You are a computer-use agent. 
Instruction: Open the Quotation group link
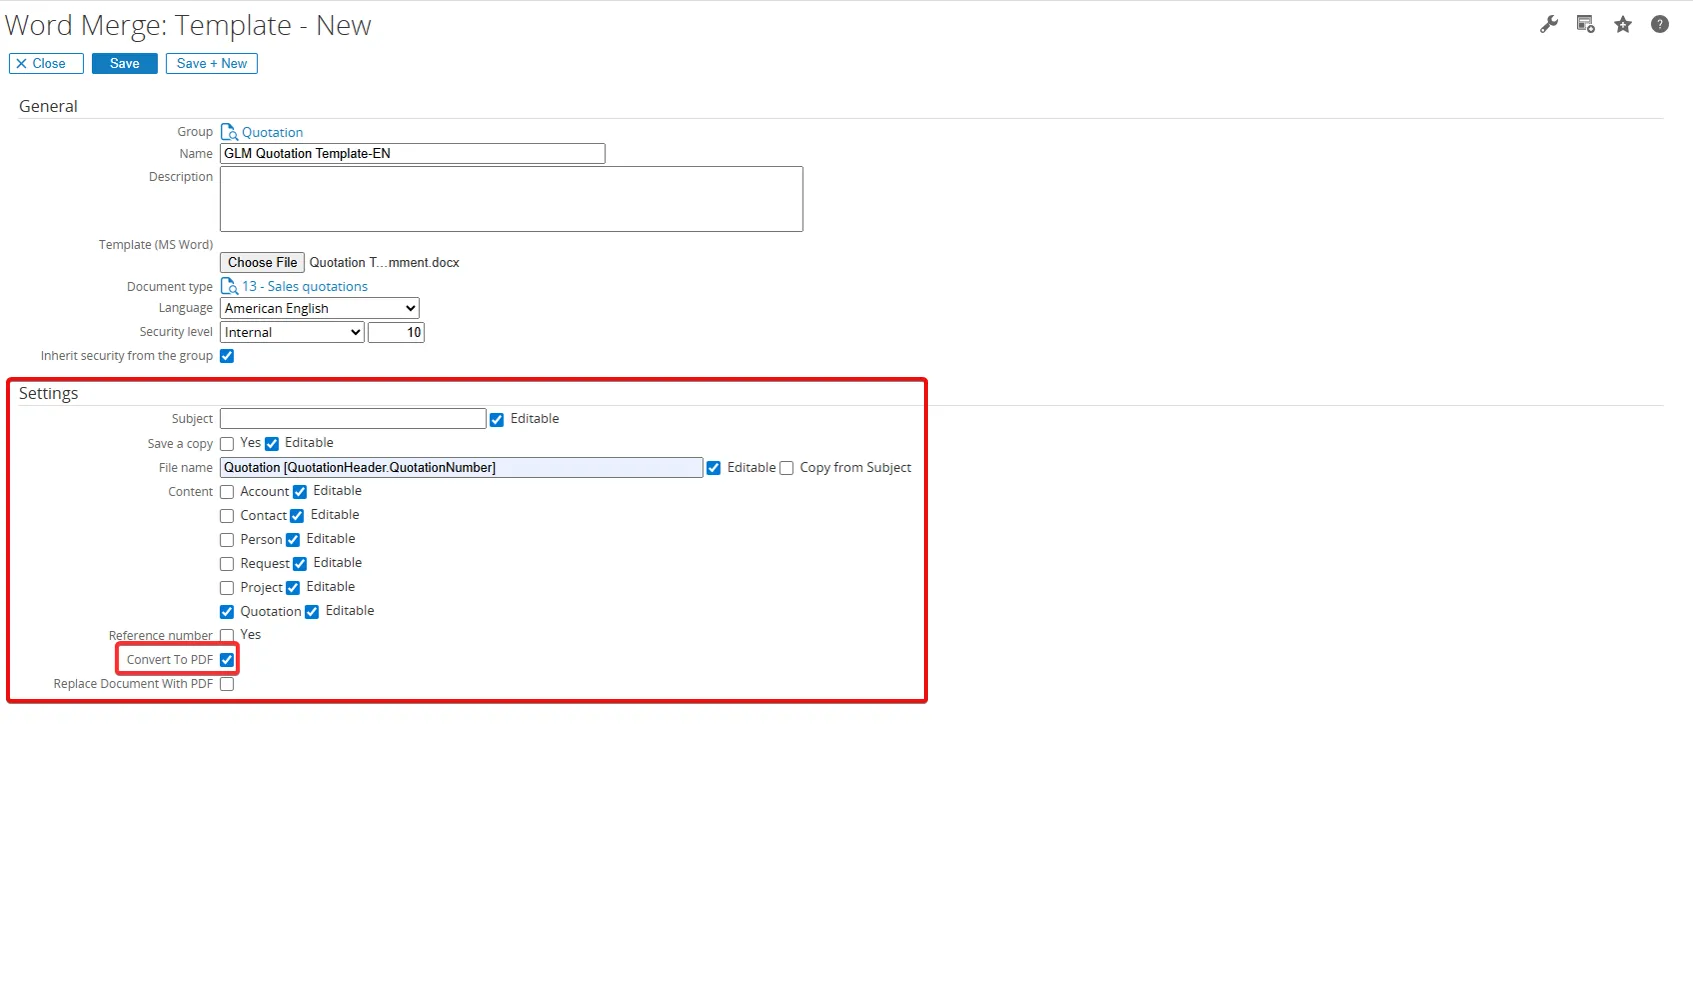coord(272,132)
